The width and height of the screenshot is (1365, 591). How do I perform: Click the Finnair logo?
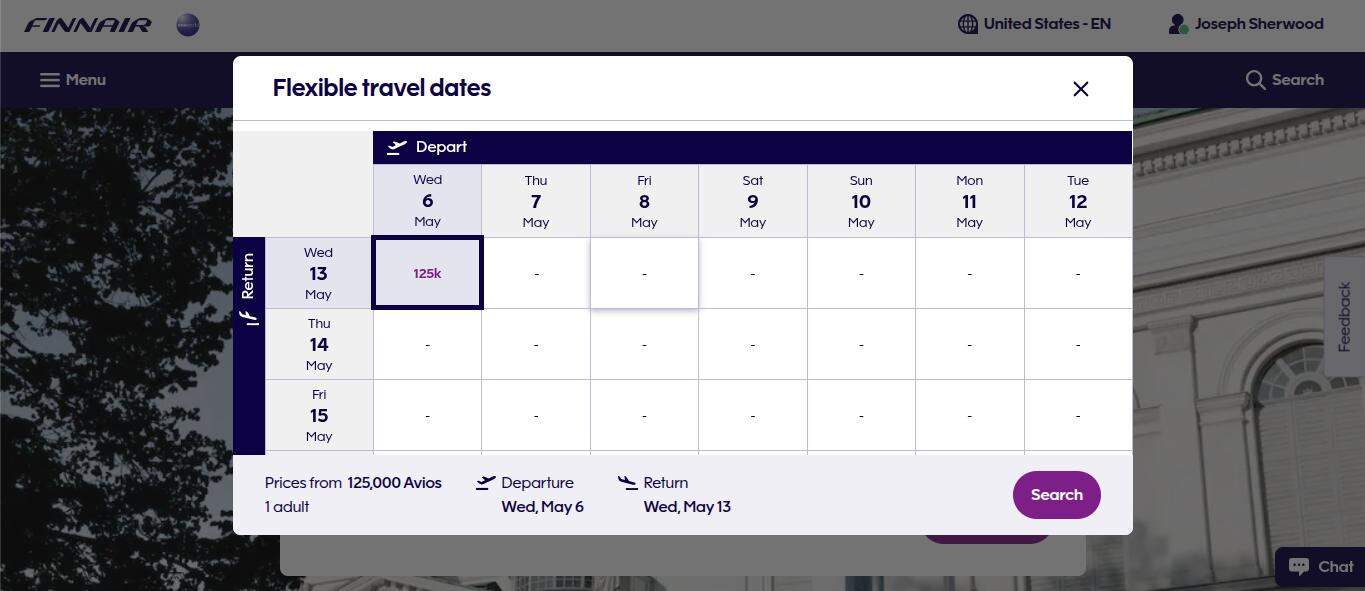[x=87, y=25]
